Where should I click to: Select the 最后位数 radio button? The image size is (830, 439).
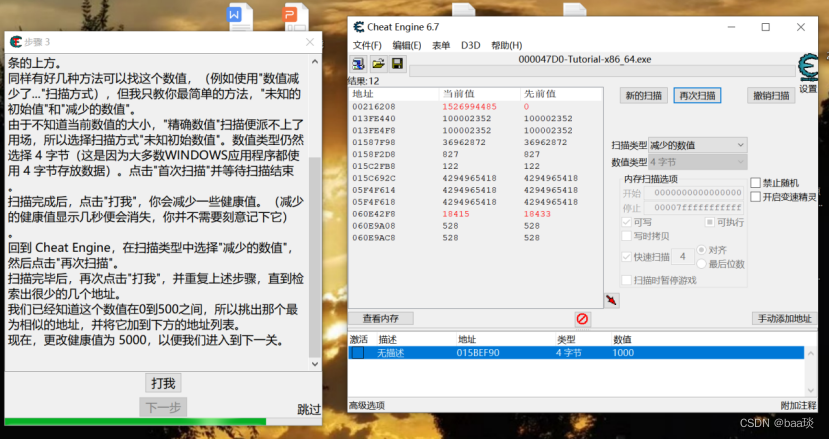701,264
